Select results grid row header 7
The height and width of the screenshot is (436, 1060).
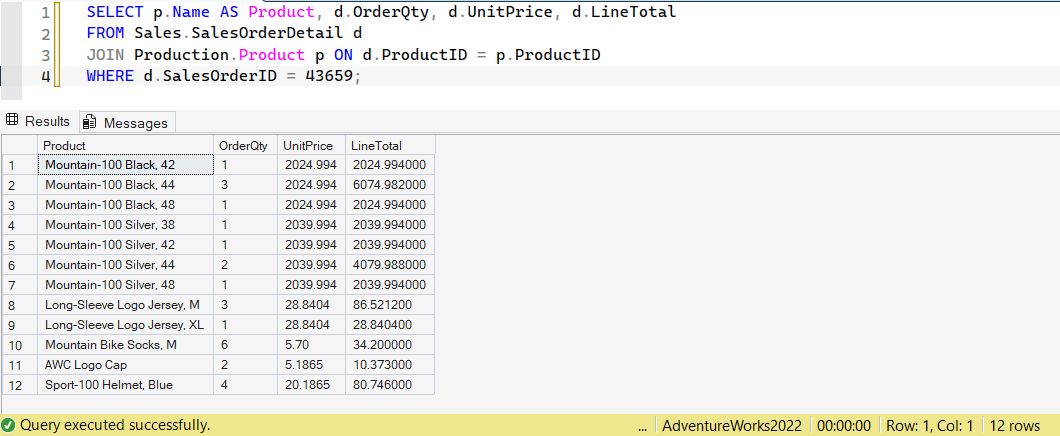[20, 285]
